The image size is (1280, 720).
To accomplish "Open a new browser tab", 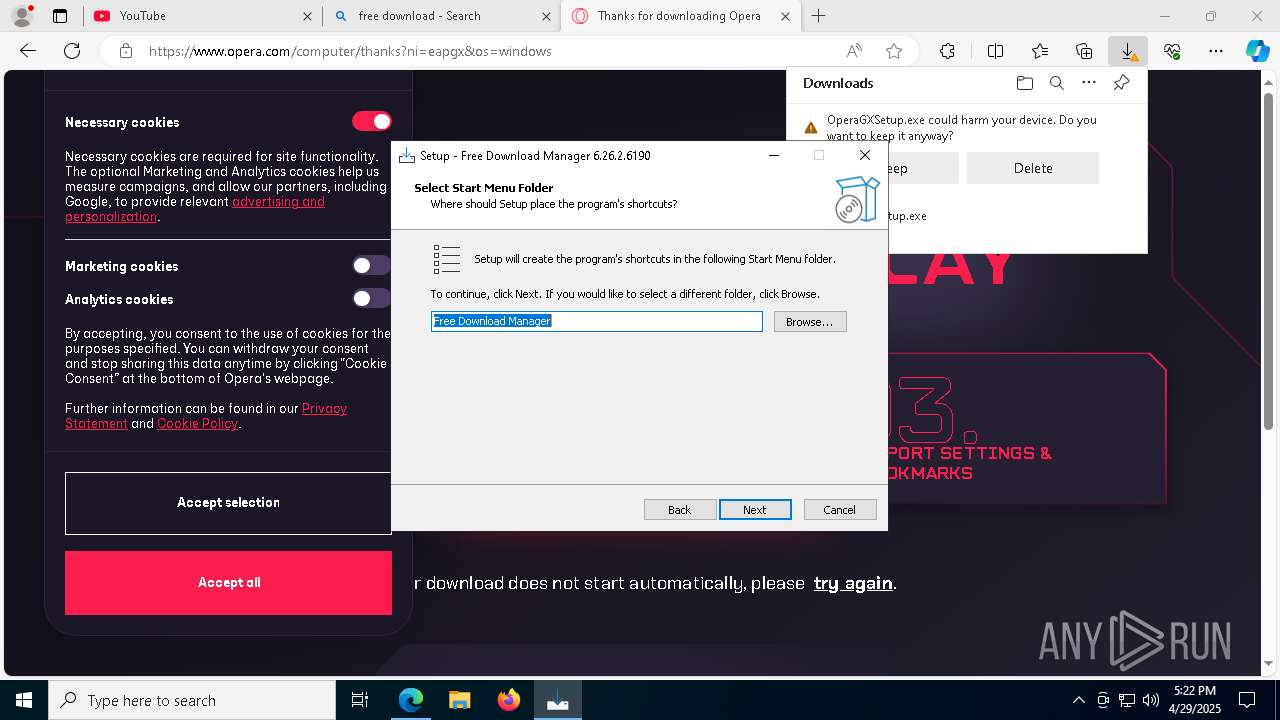I will 818,16.
